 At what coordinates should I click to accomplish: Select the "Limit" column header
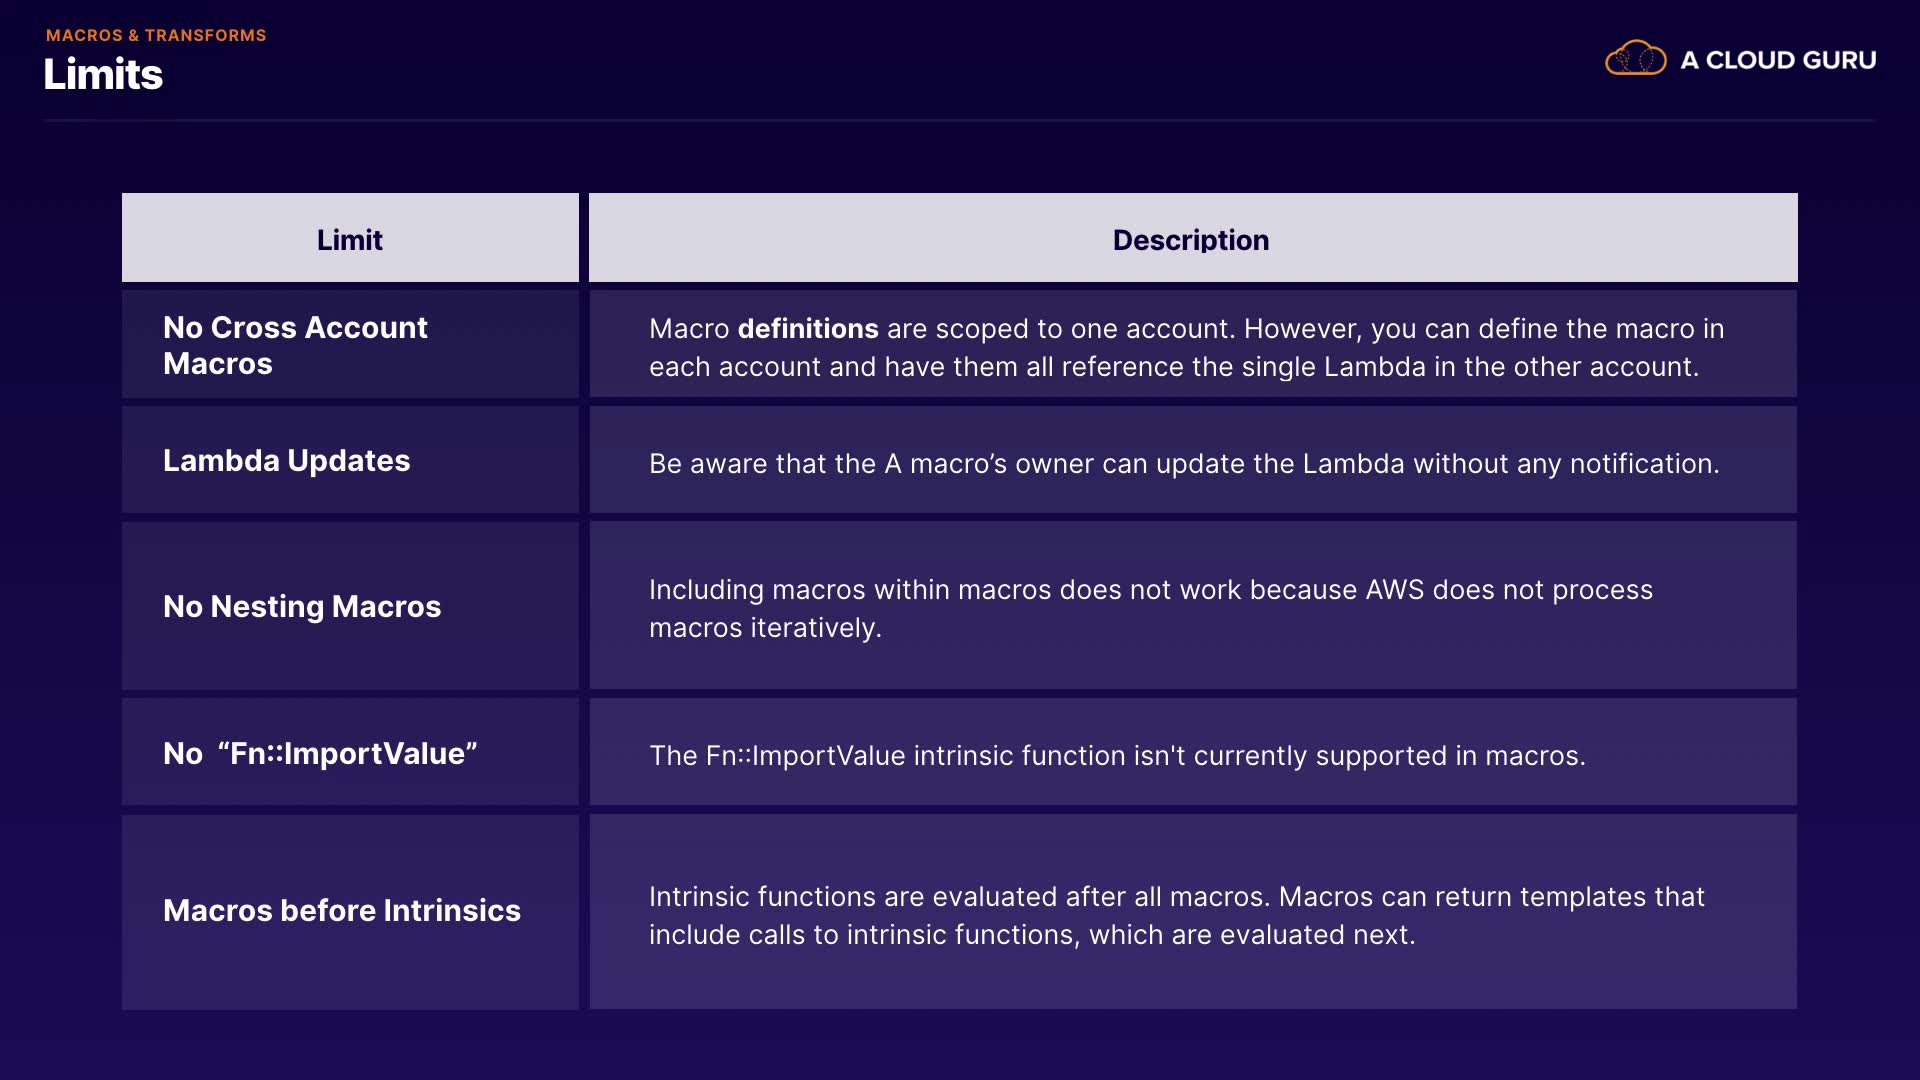(x=350, y=240)
